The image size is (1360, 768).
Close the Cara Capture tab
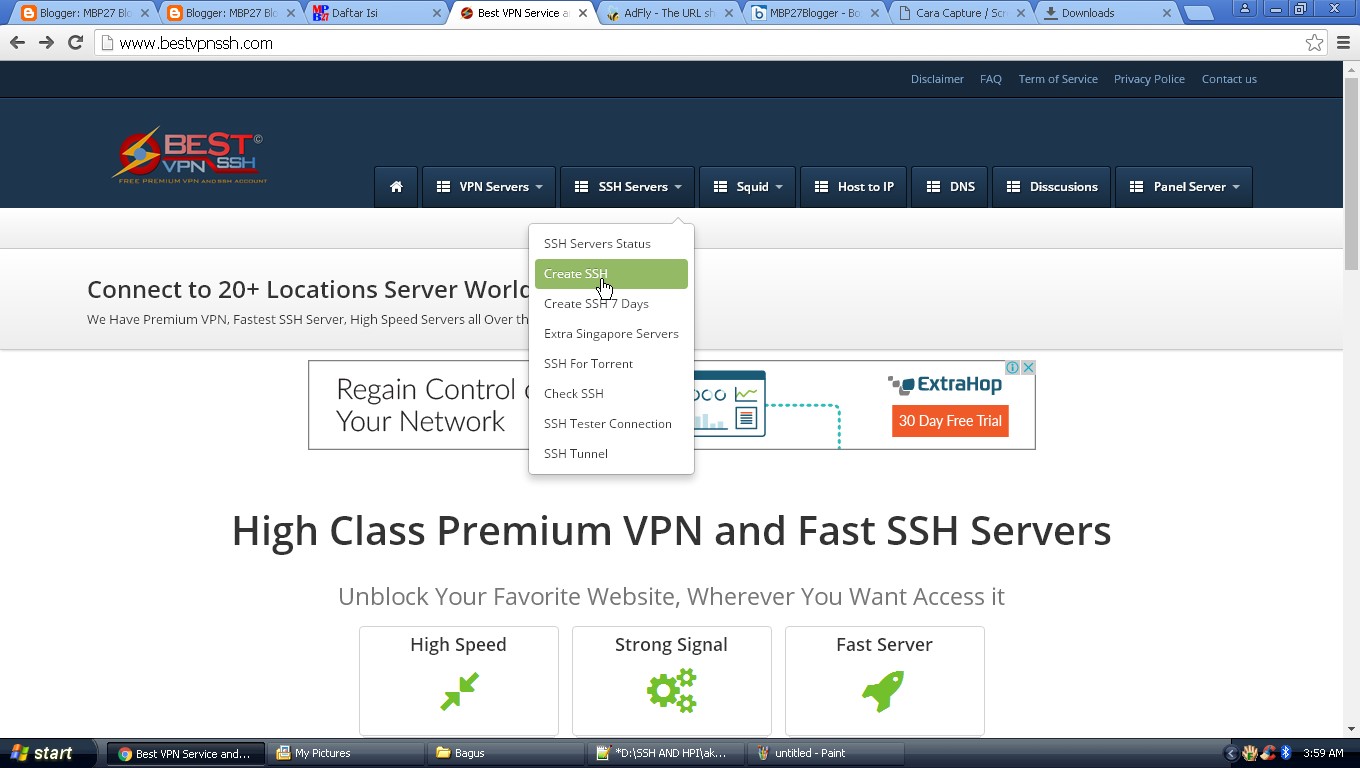pyautogui.click(x=1020, y=13)
